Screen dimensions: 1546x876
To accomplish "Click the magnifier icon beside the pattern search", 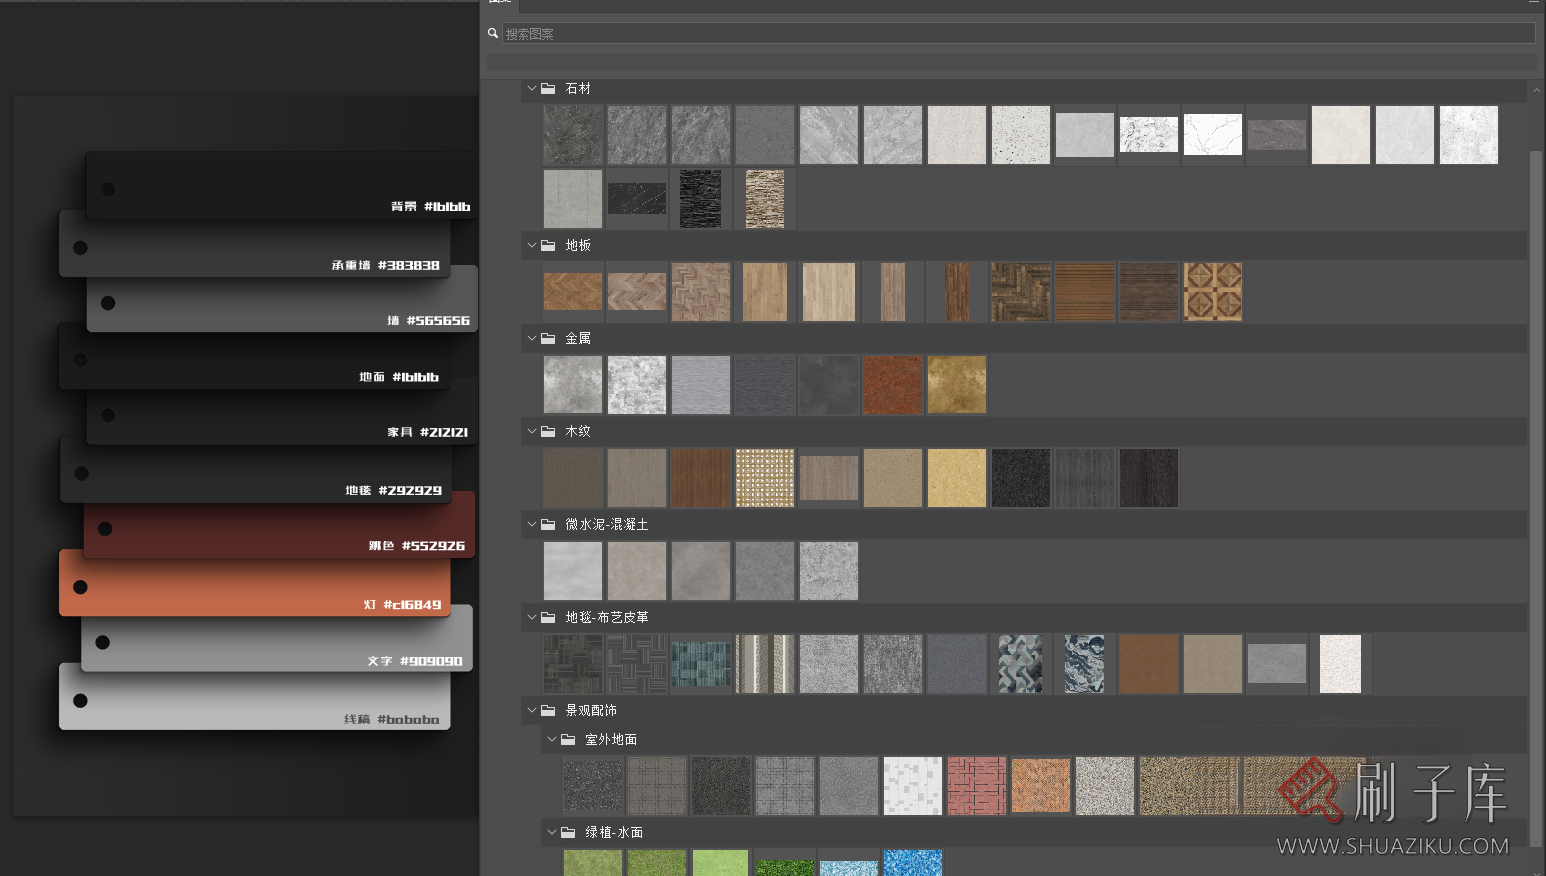I will 492,33.
